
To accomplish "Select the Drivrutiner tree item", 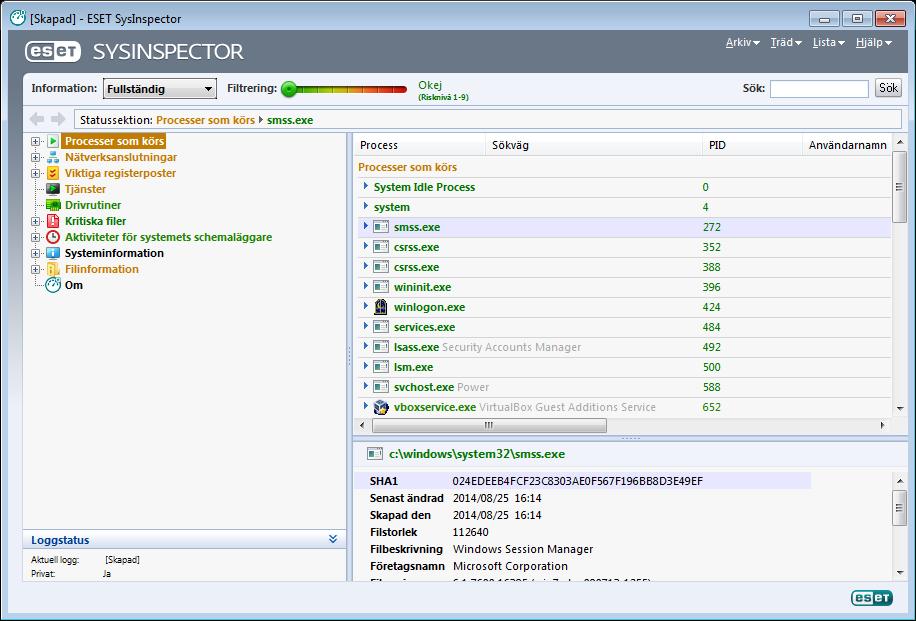I will [x=93, y=205].
